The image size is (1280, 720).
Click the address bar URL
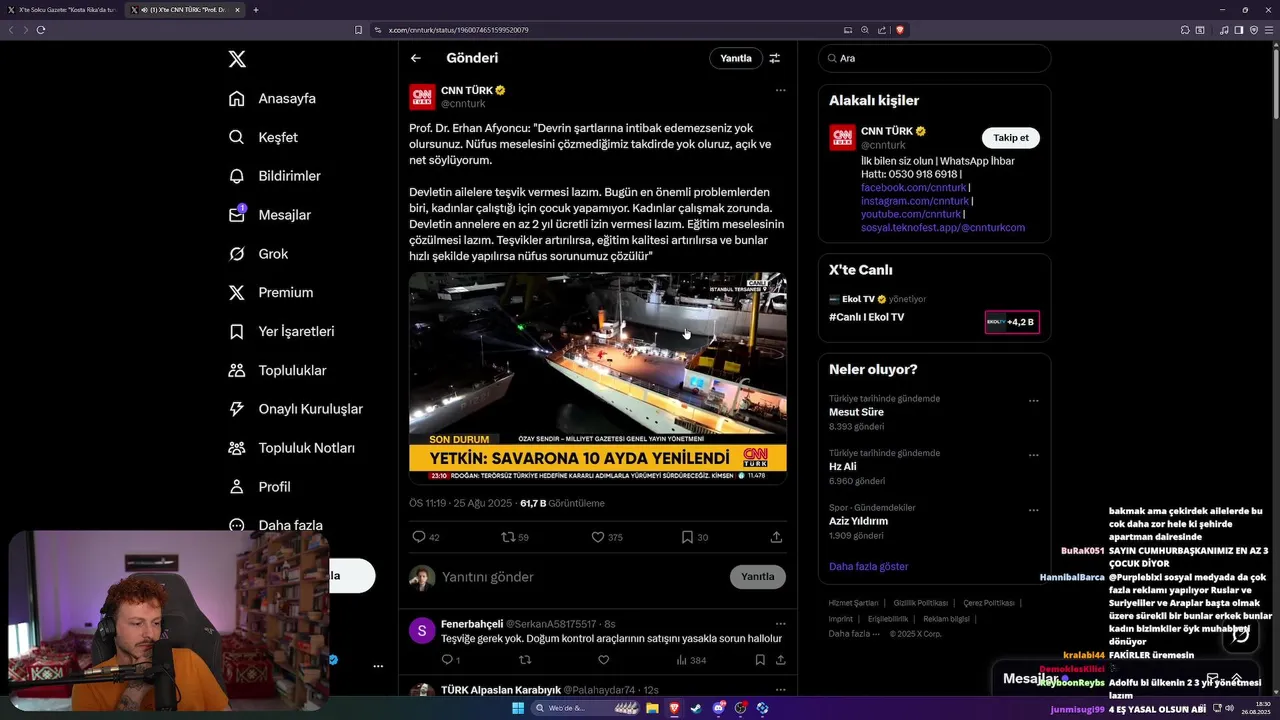click(458, 30)
